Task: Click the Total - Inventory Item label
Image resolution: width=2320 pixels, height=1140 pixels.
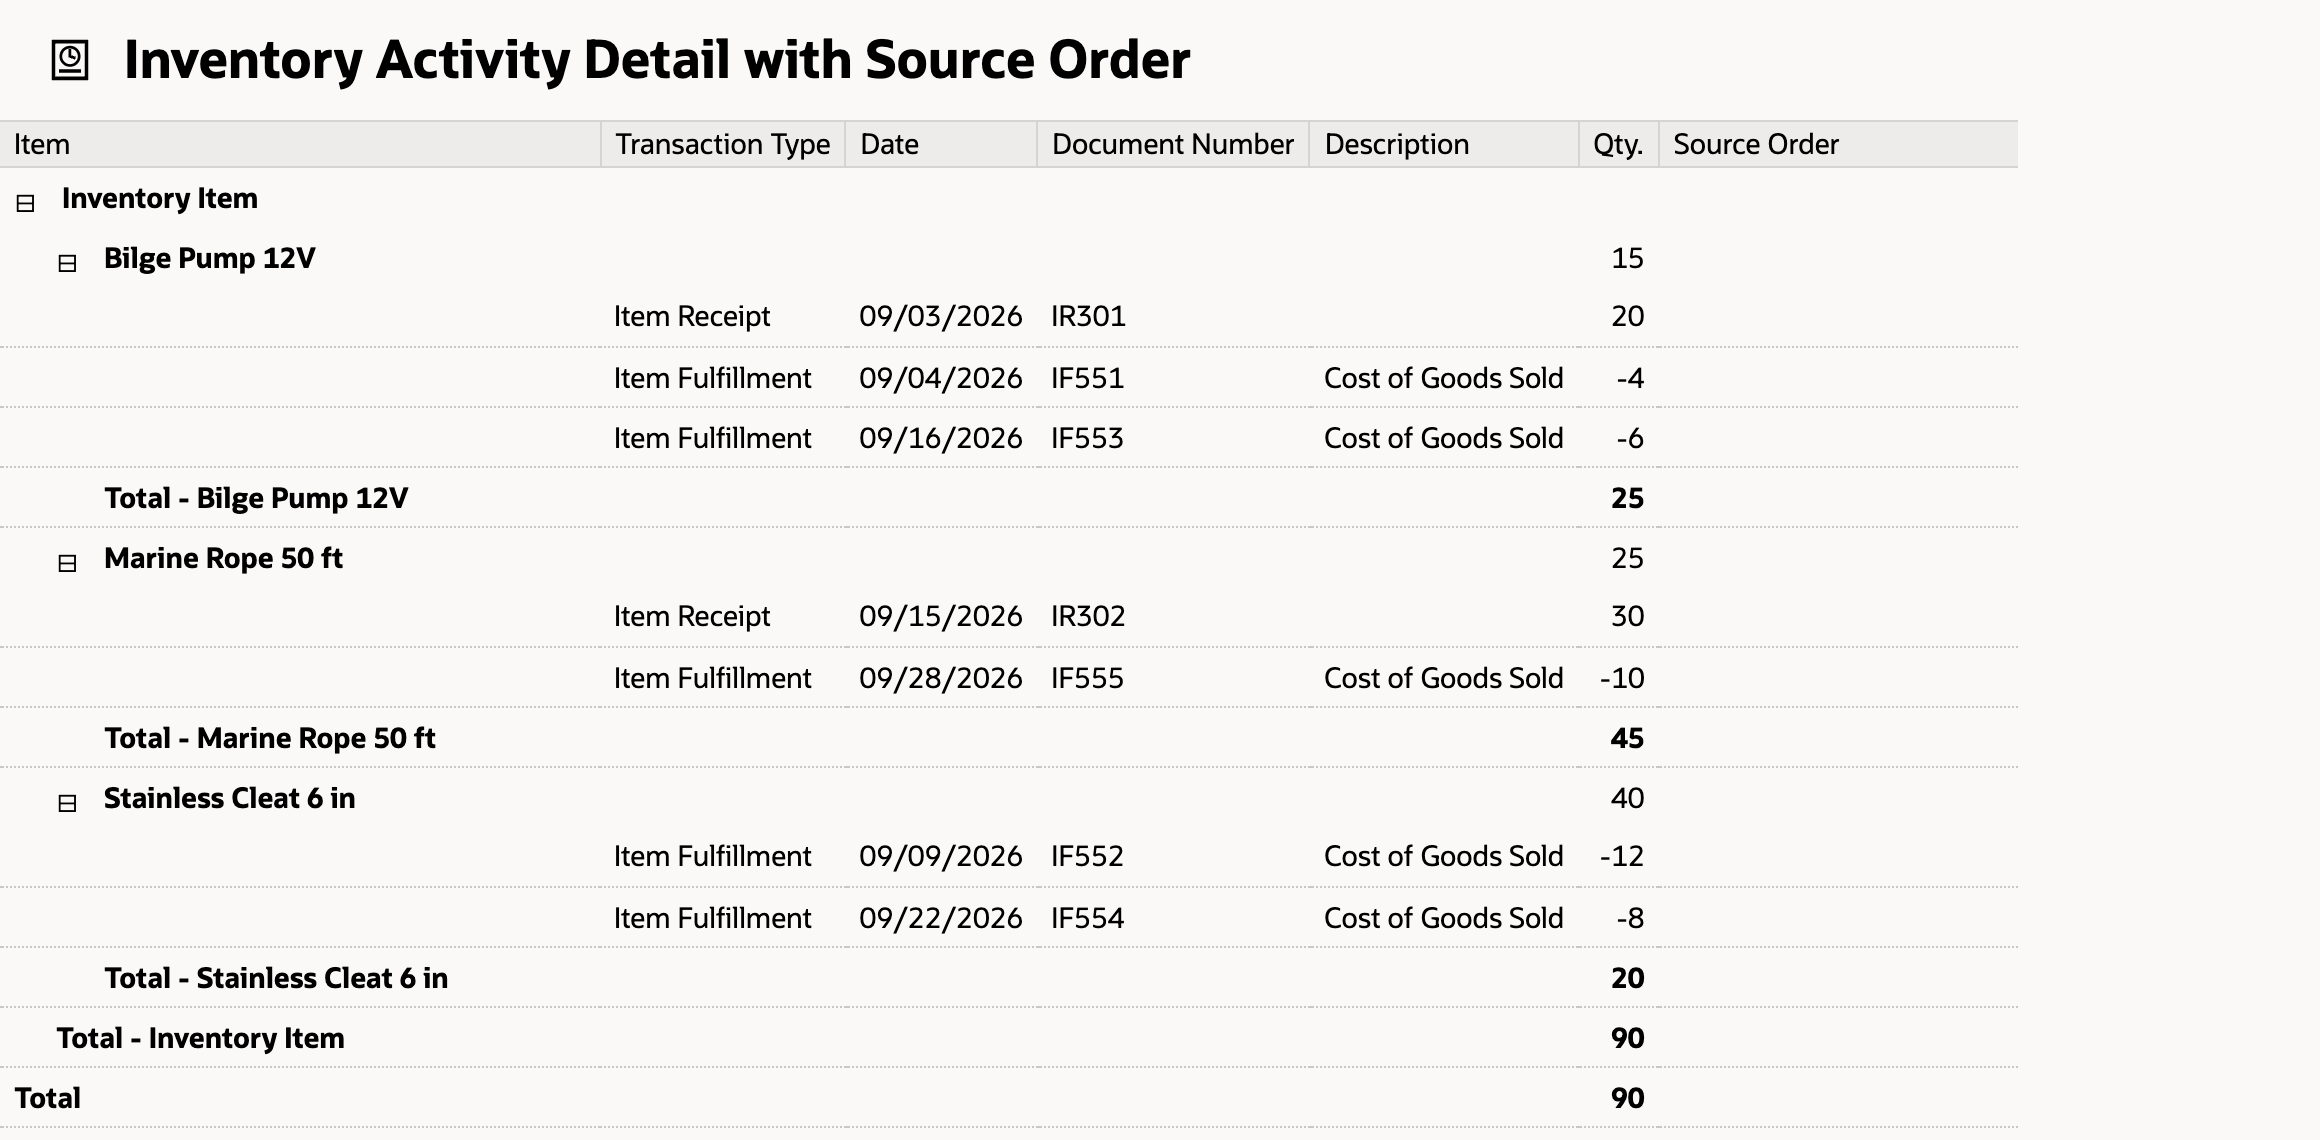Action: (x=200, y=1038)
